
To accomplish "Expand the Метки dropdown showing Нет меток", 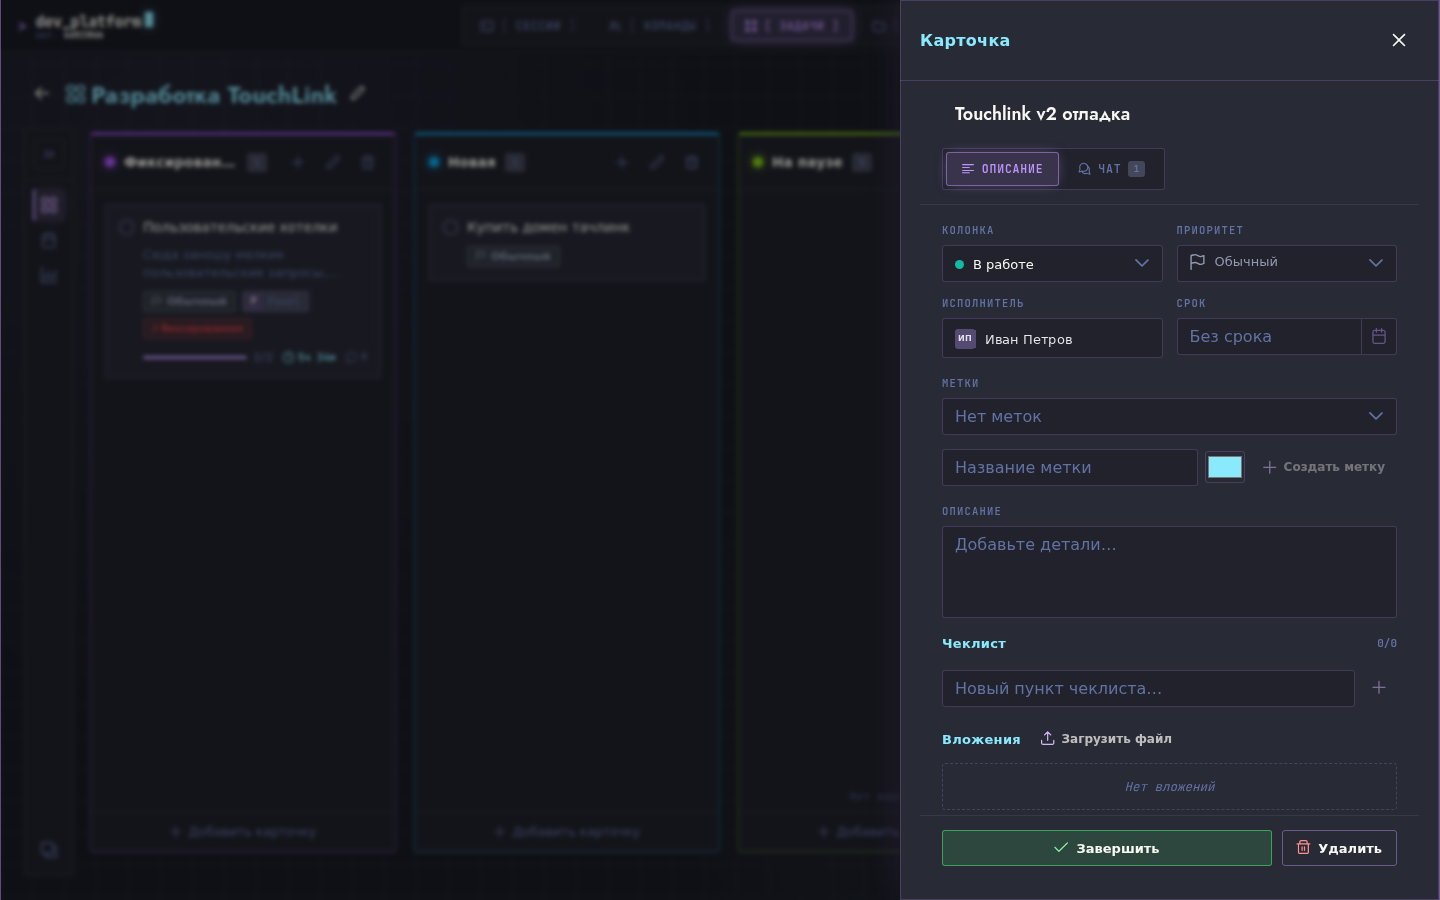I will (x=1169, y=416).
